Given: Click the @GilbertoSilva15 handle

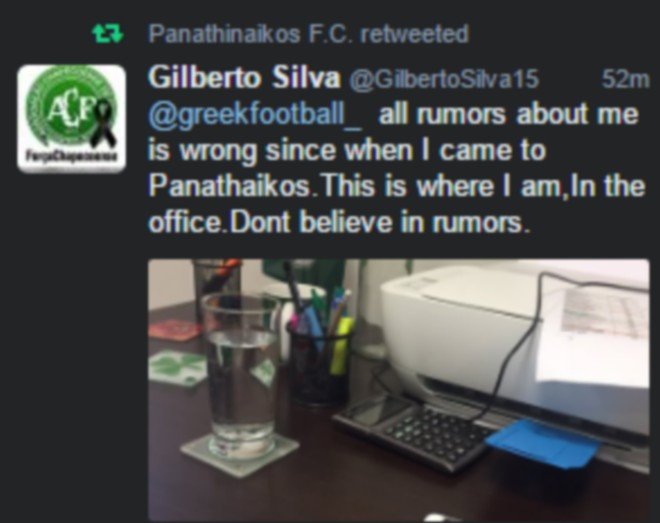Looking at the screenshot, I should point(444,79).
